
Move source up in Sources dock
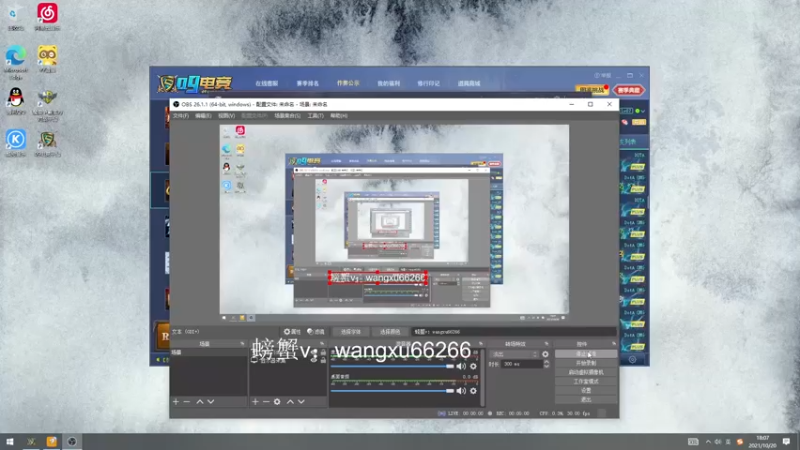(290, 402)
